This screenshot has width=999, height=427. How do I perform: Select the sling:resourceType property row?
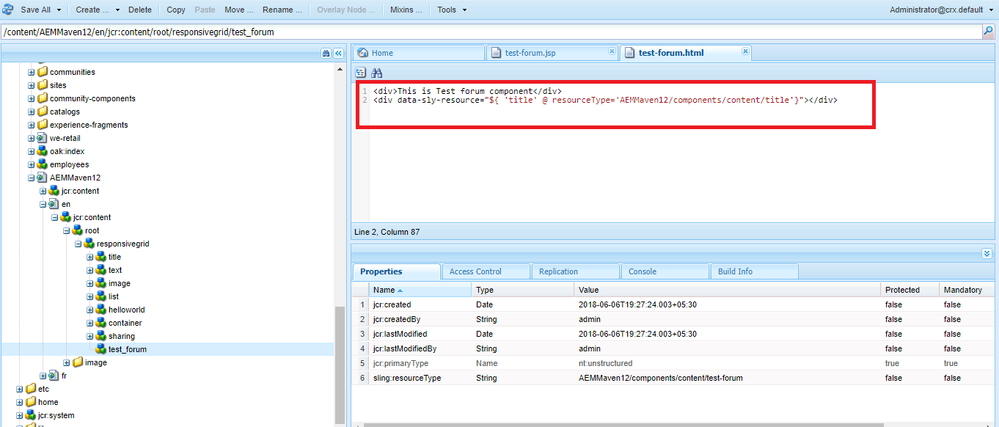[x=672, y=378]
